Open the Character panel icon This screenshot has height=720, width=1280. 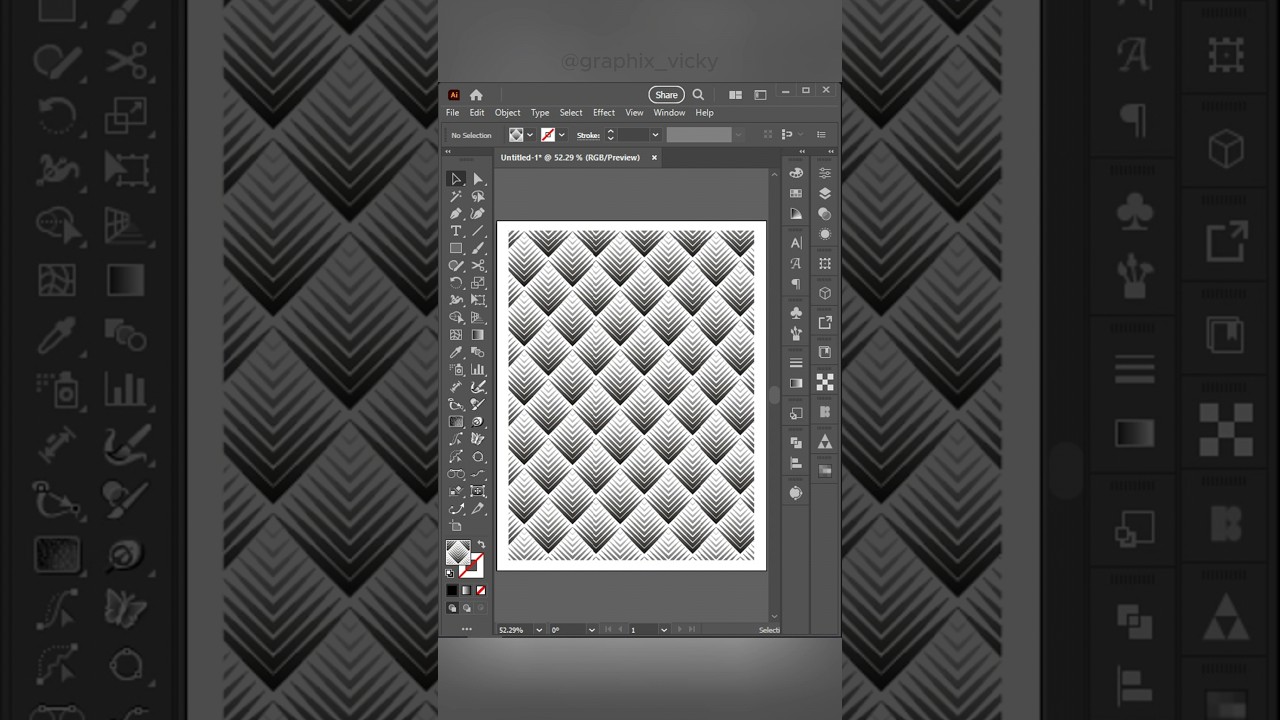coord(796,243)
